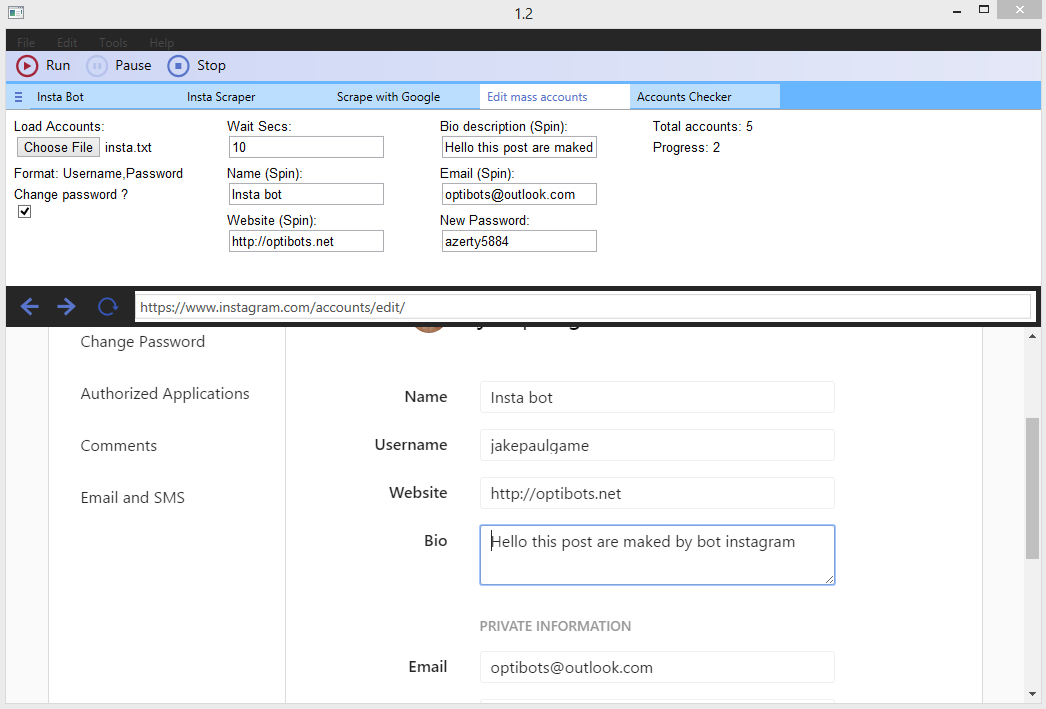Click the Format: Username,Password text

98,173
